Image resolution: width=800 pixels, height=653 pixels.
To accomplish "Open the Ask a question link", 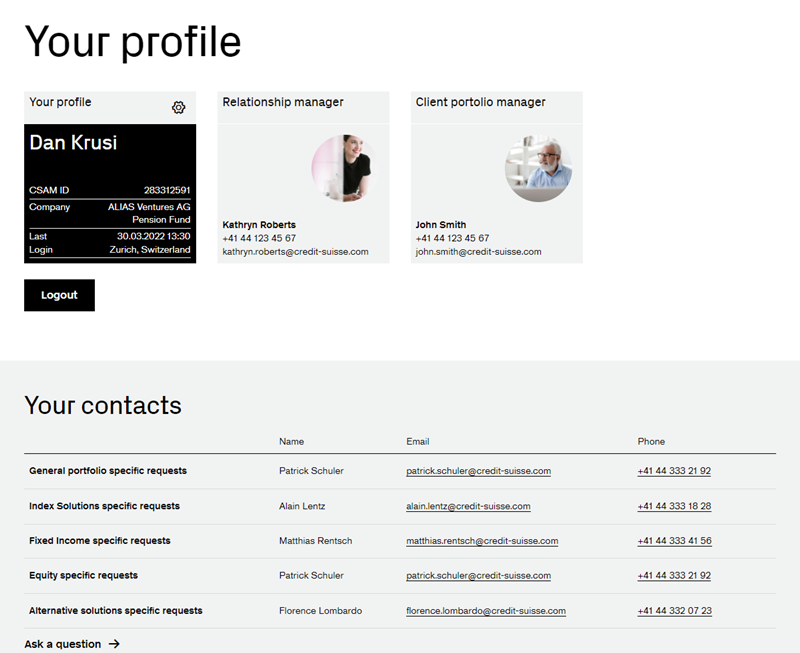I will [63, 644].
